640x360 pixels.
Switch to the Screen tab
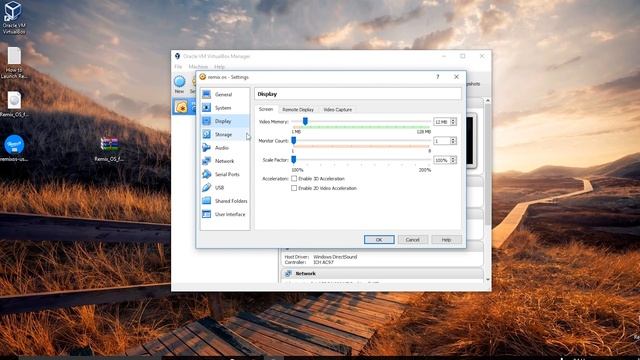click(266, 109)
